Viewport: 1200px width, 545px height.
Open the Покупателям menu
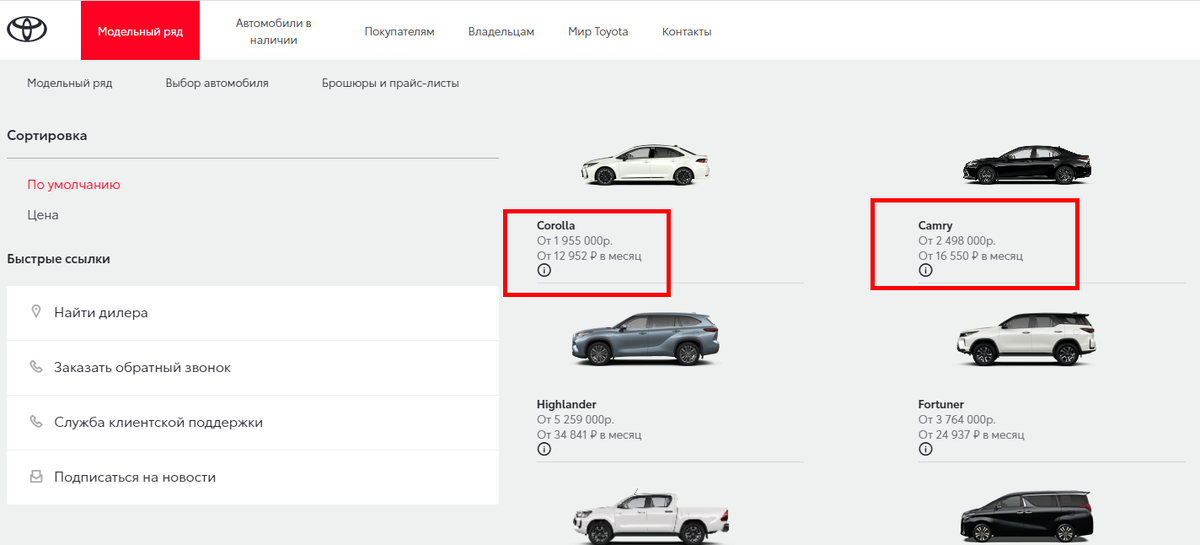(x=399, y=32)
